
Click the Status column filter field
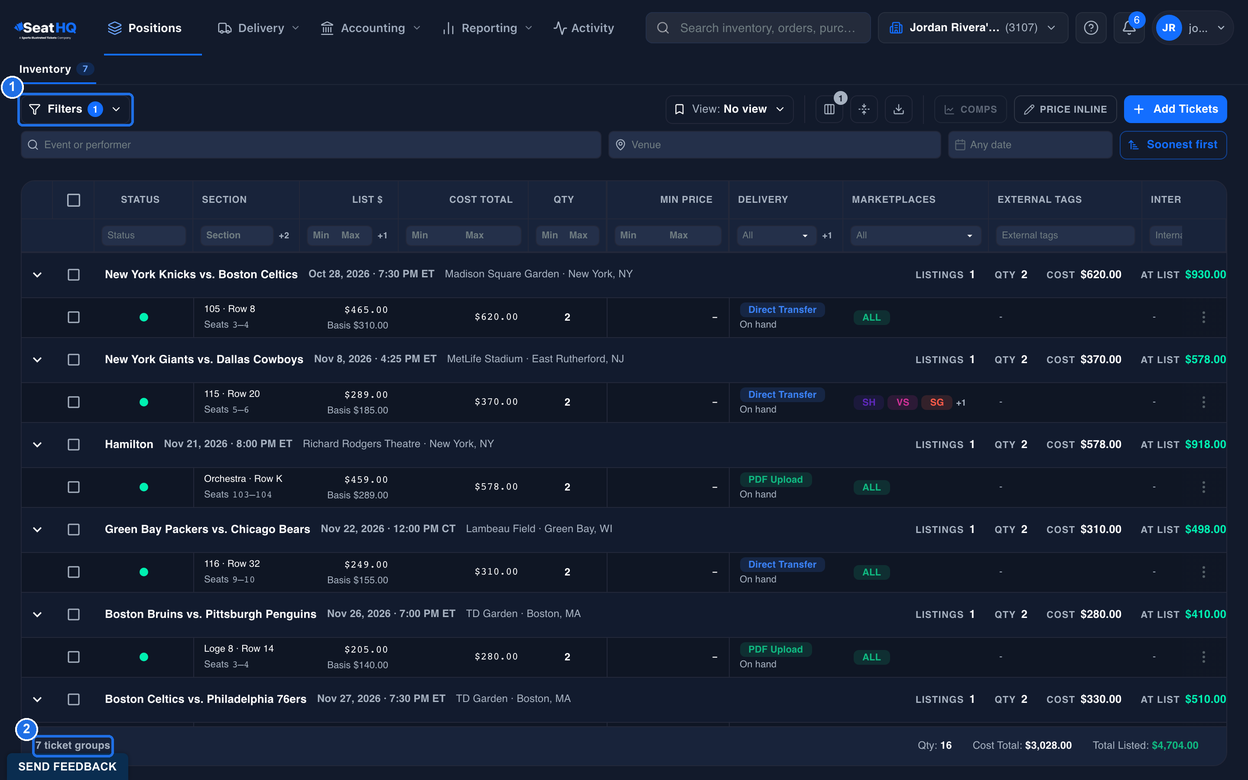143,236
